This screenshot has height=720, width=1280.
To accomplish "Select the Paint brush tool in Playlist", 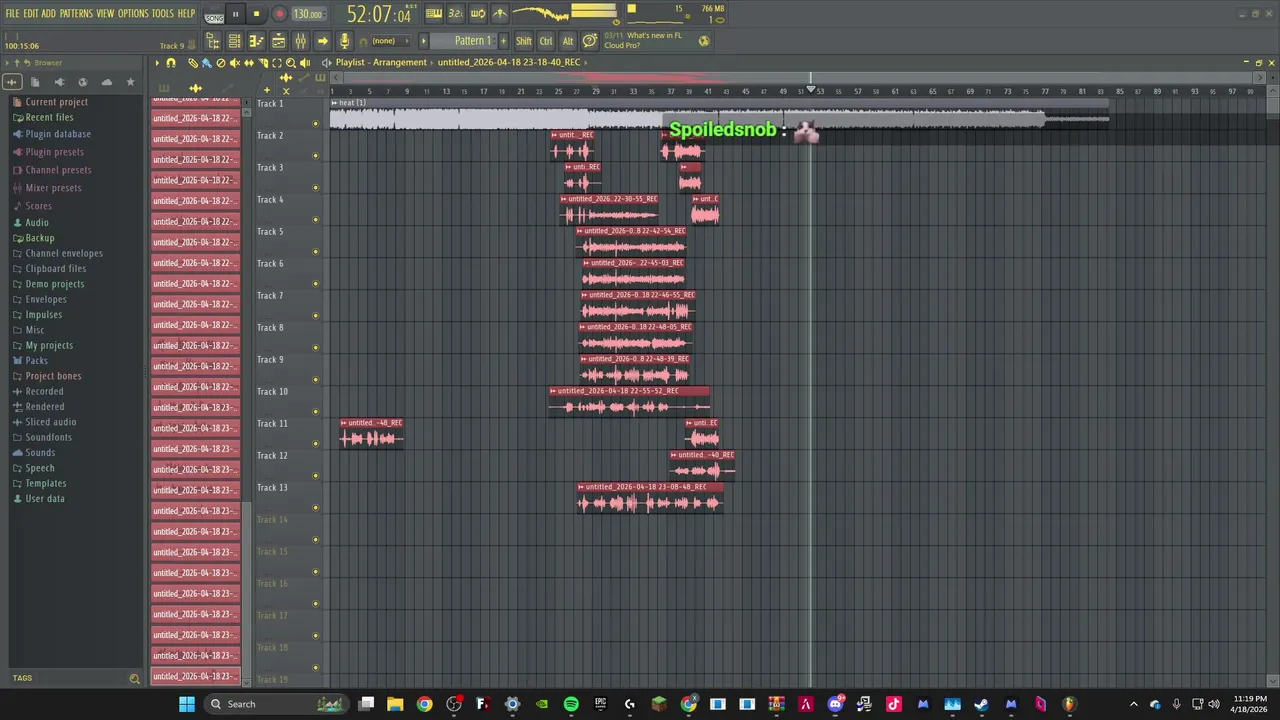I will [x=206, y=63].
